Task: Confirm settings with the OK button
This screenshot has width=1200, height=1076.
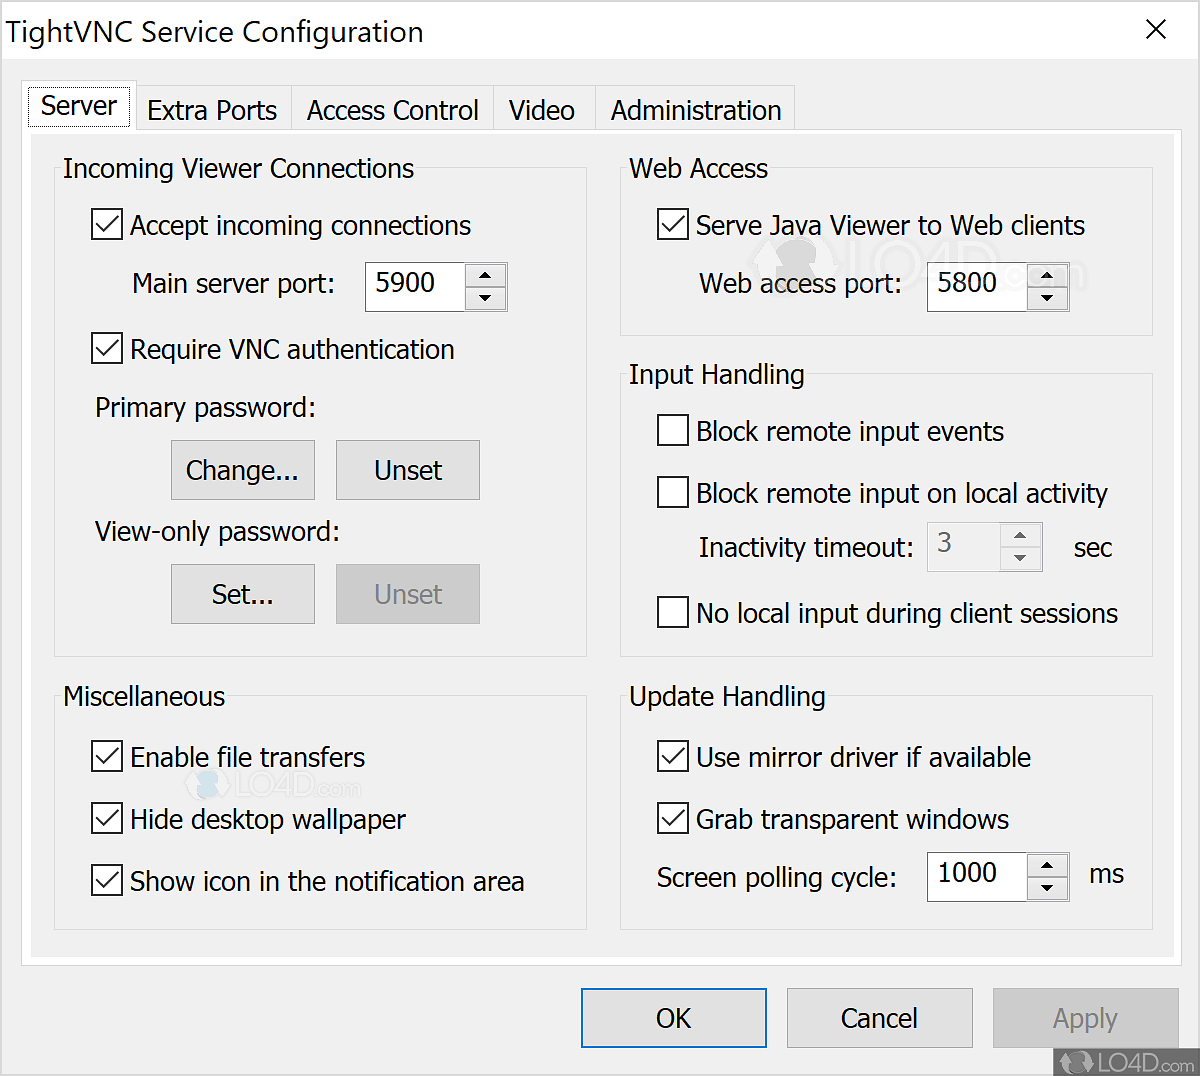Action: click(x=673, y=1018)
